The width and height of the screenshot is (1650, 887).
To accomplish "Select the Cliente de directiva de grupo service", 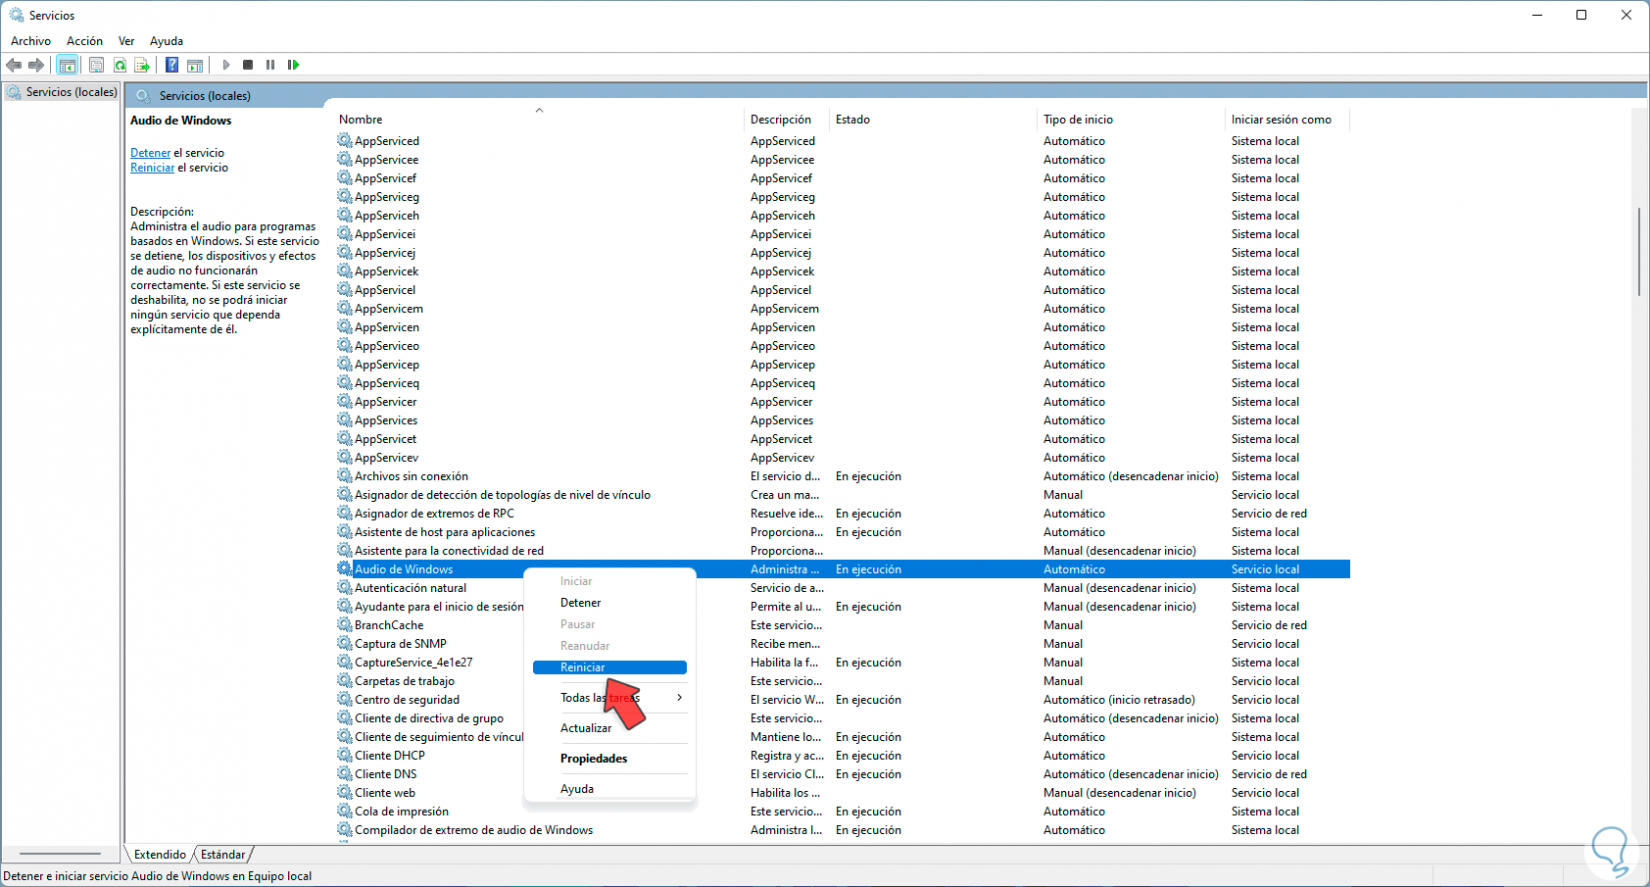I will (x=429, y=718).
